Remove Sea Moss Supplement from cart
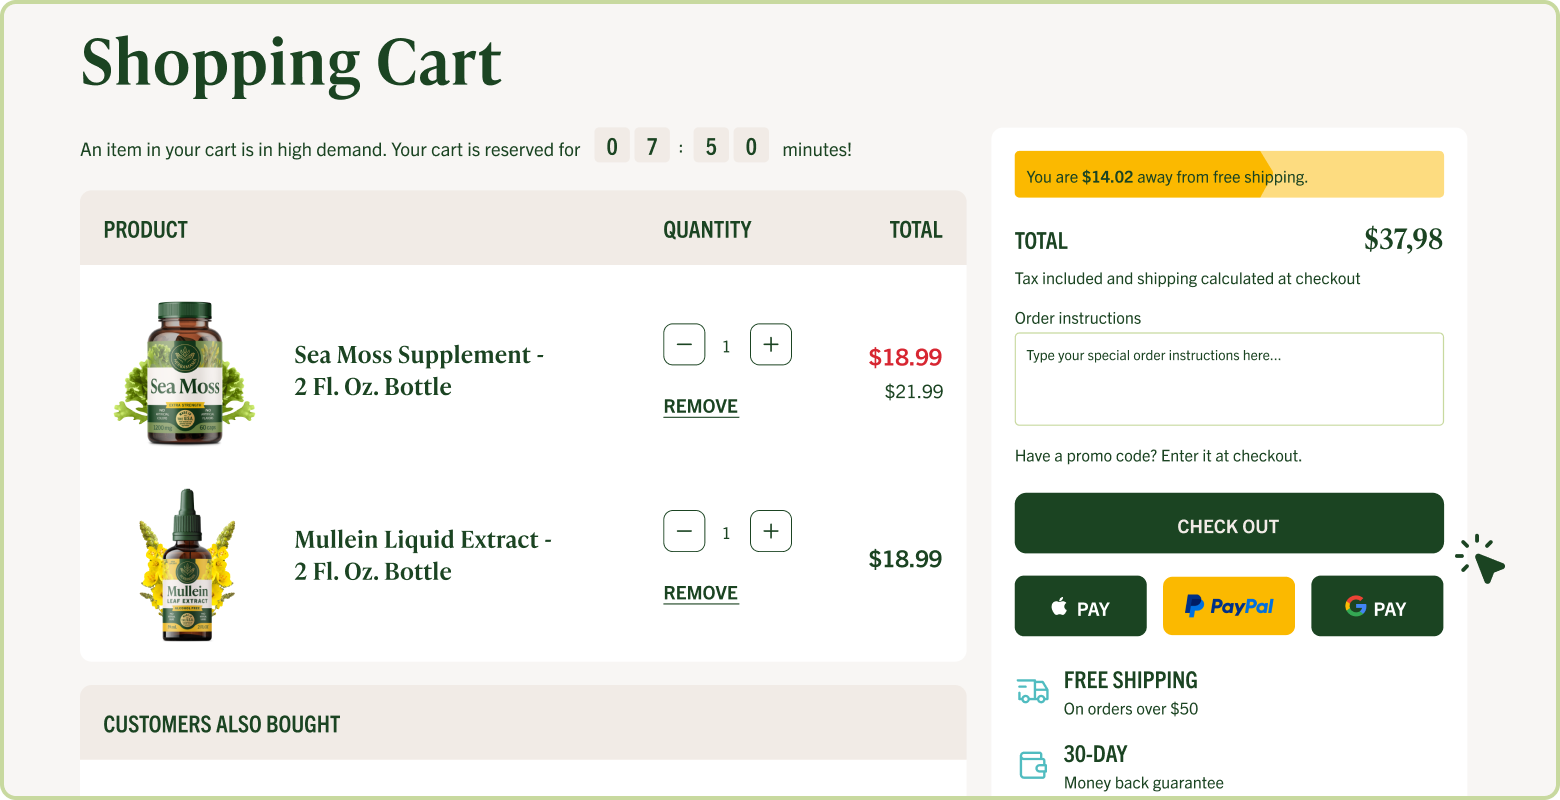1560x800 pixels. (701, 407)
